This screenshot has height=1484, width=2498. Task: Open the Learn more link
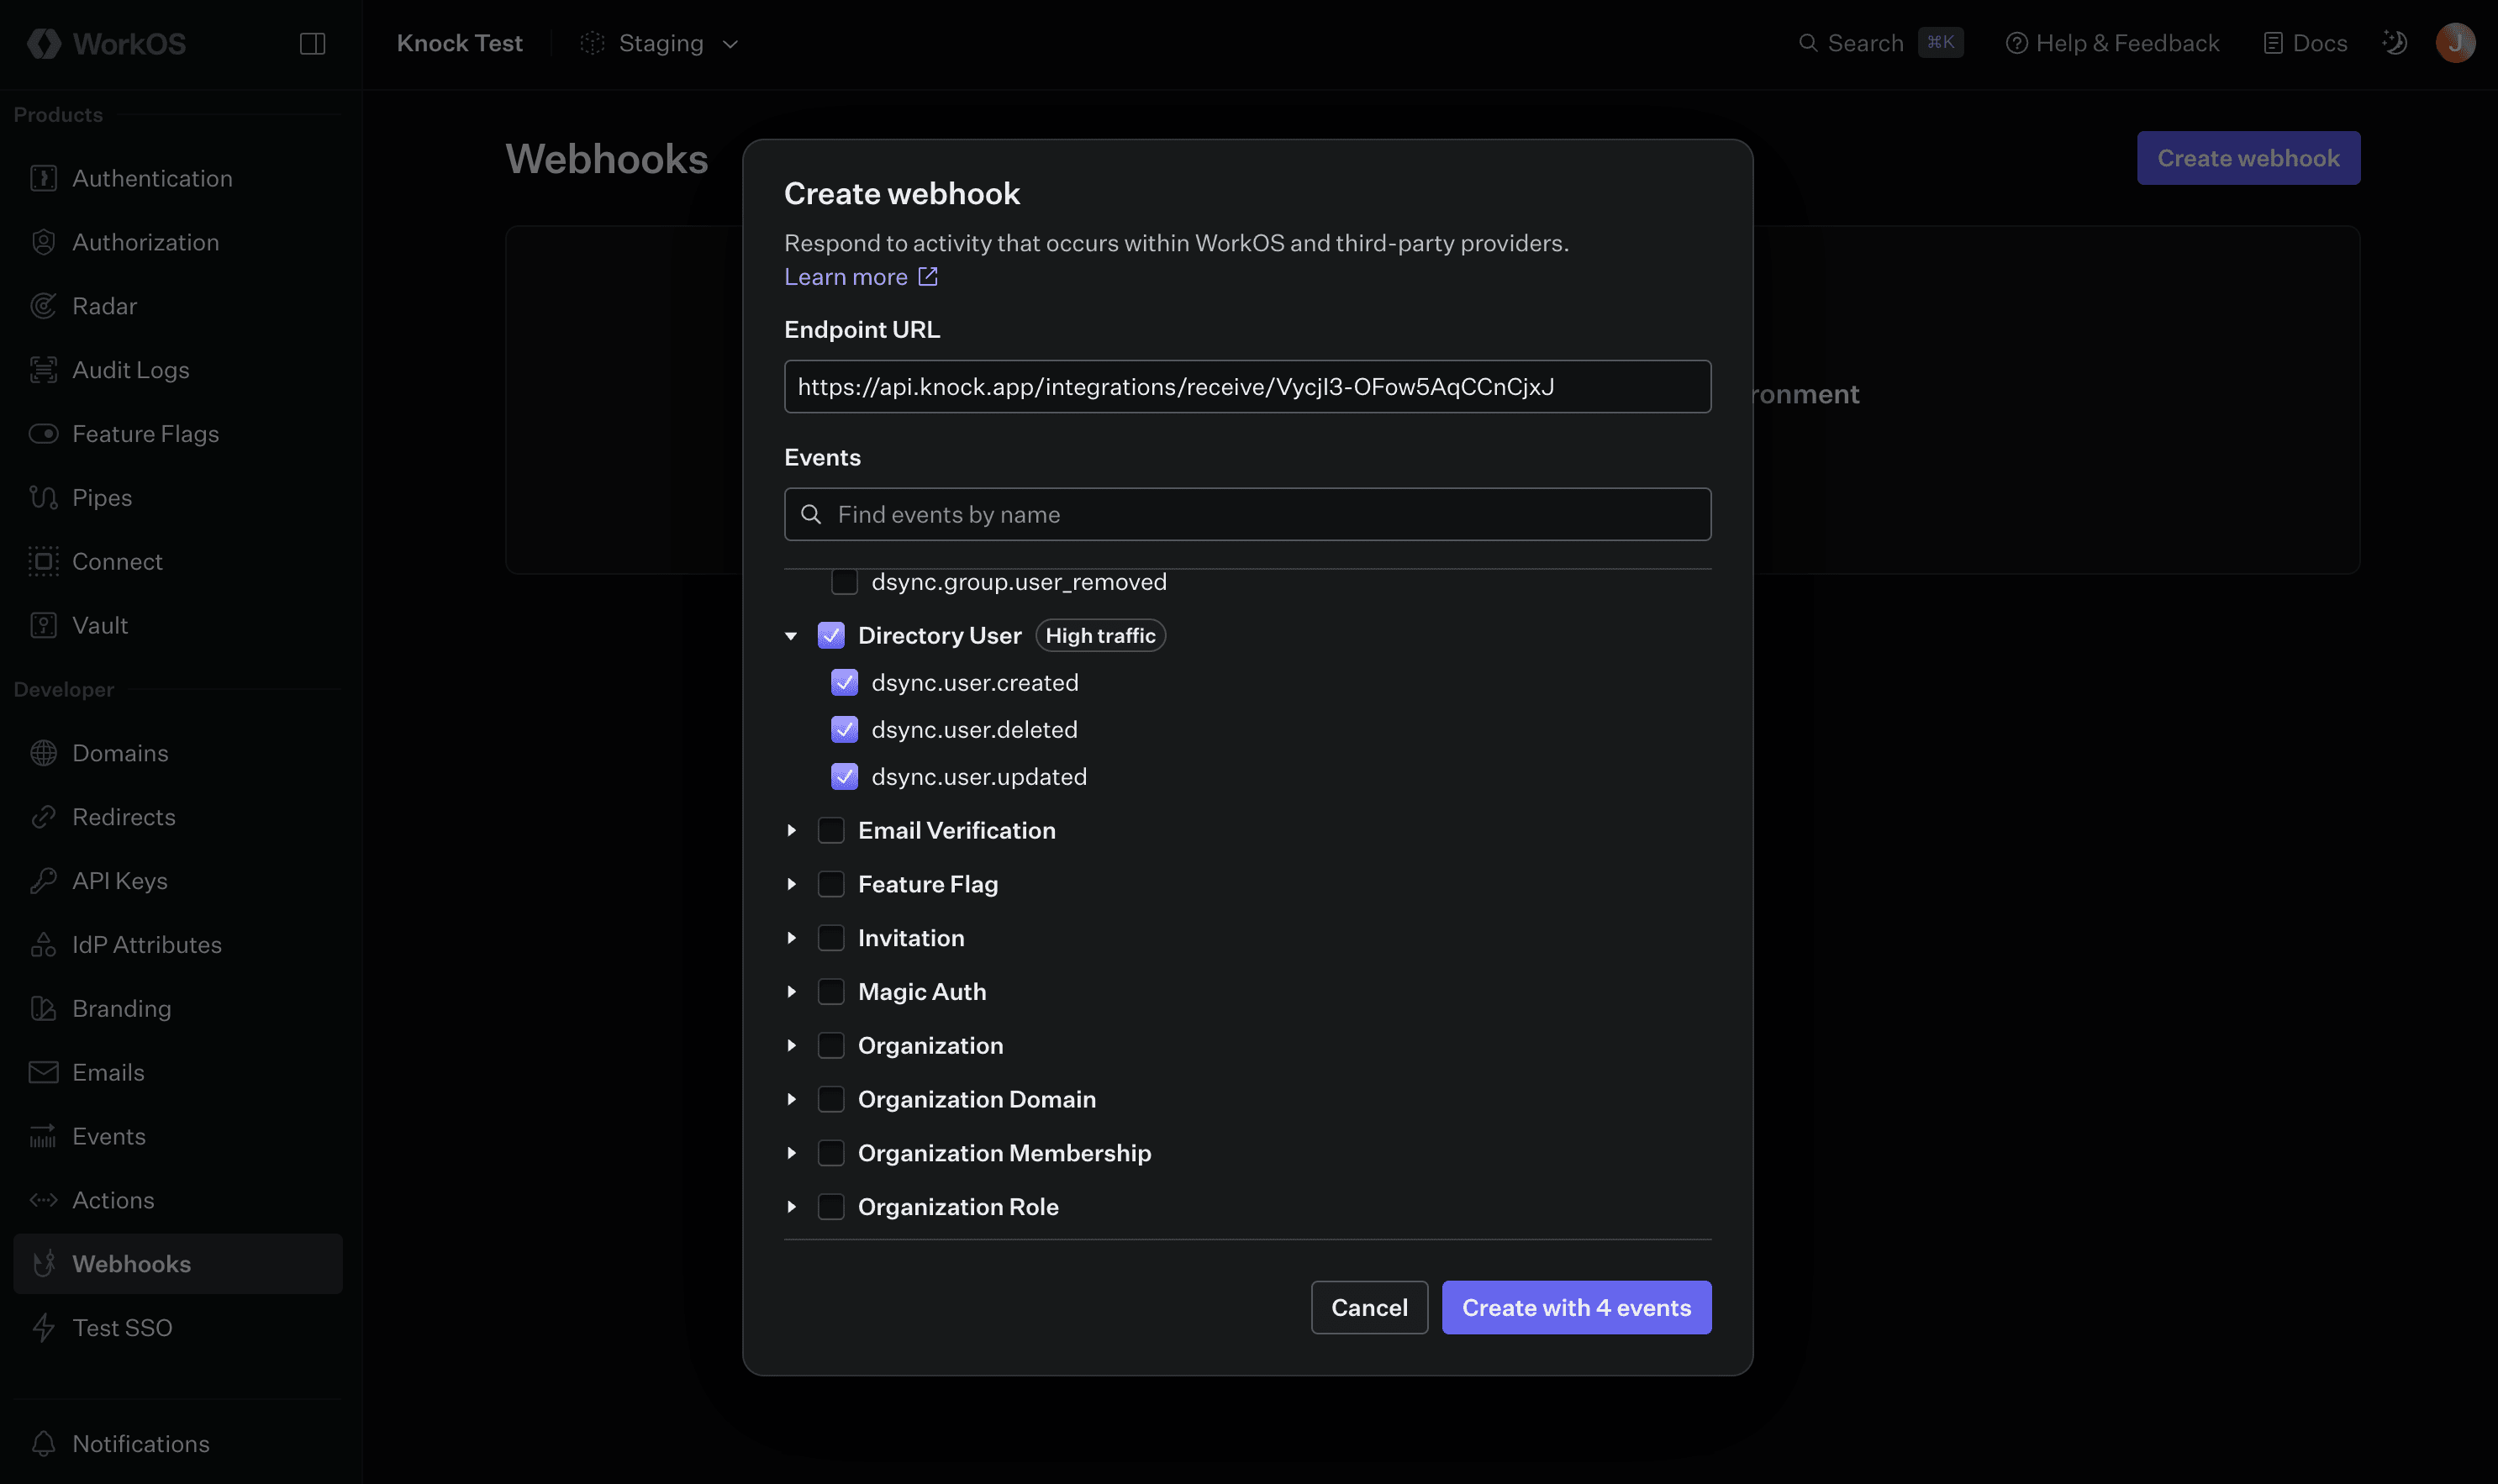(846, 276)
